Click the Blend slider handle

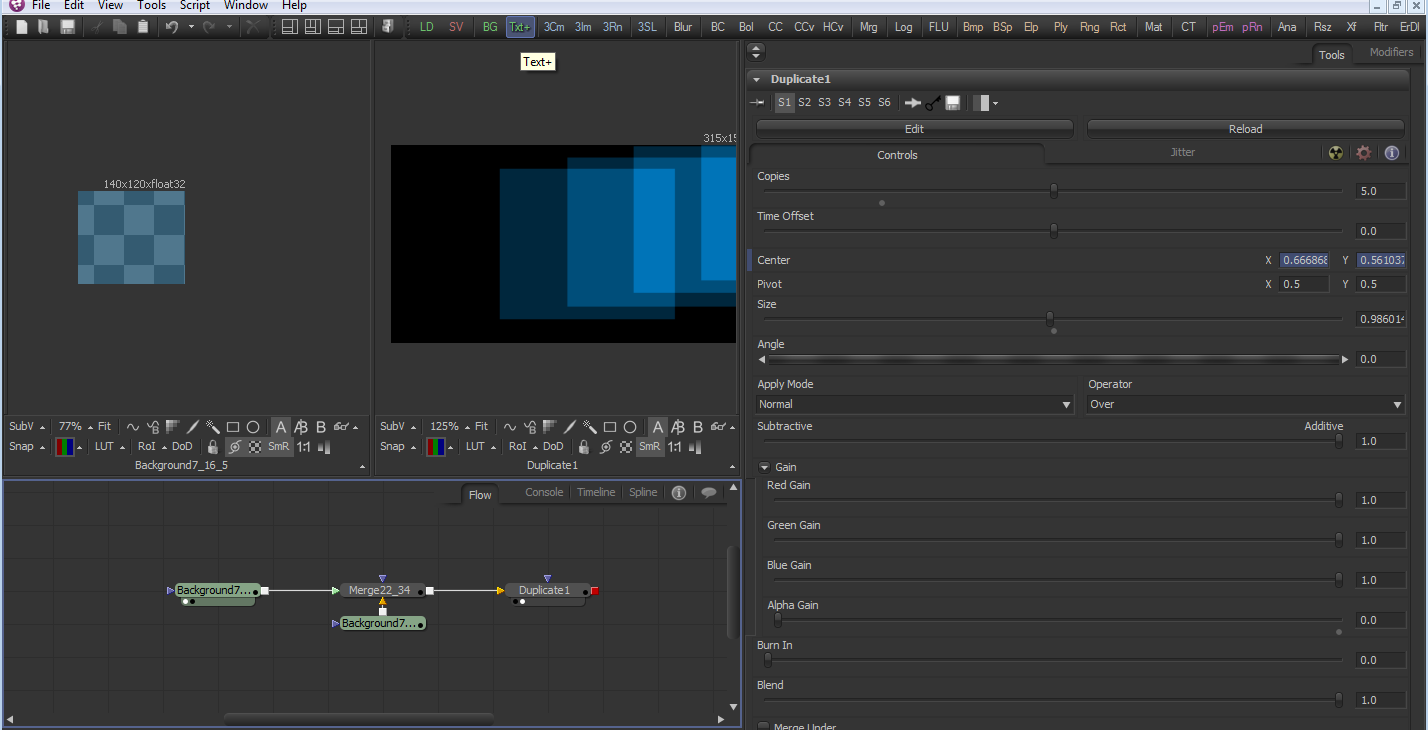(x=1339, y=700)
